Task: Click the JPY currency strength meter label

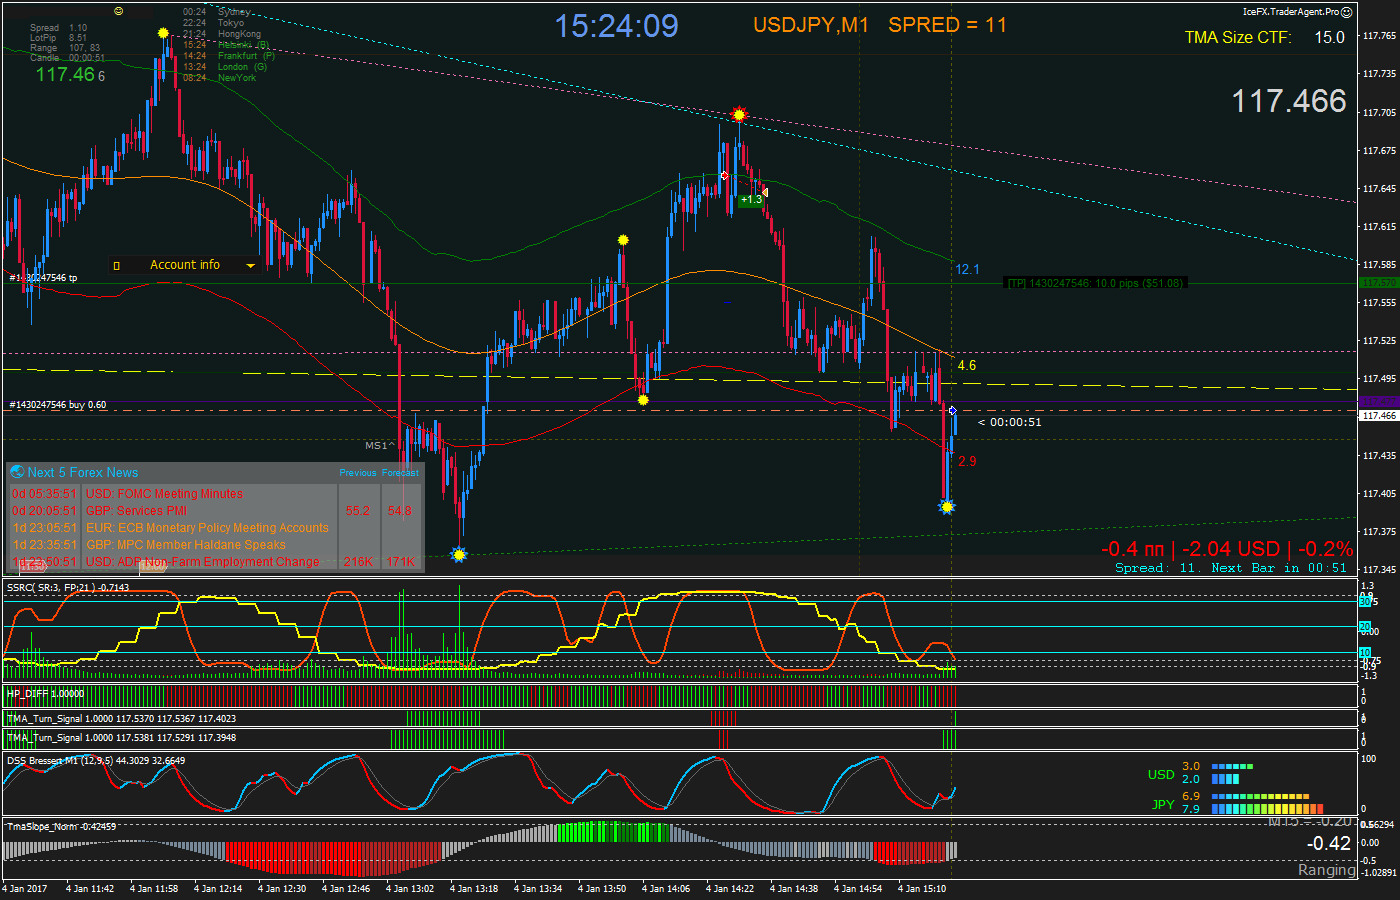Action: pos(1163,804)
